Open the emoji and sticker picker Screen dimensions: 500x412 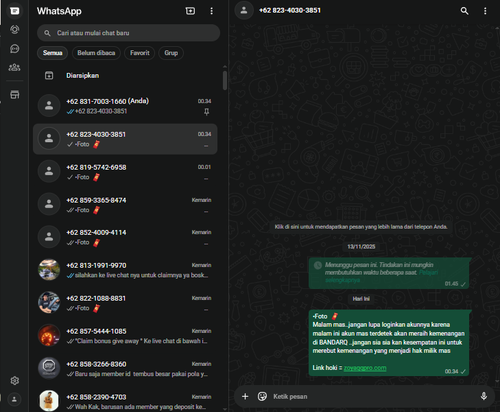(x=262, y=396)
